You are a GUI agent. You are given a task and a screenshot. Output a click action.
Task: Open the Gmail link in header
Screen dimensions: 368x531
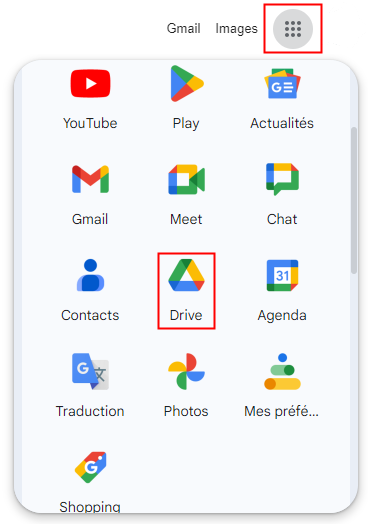pyautogui.click(x=183, y=28)
